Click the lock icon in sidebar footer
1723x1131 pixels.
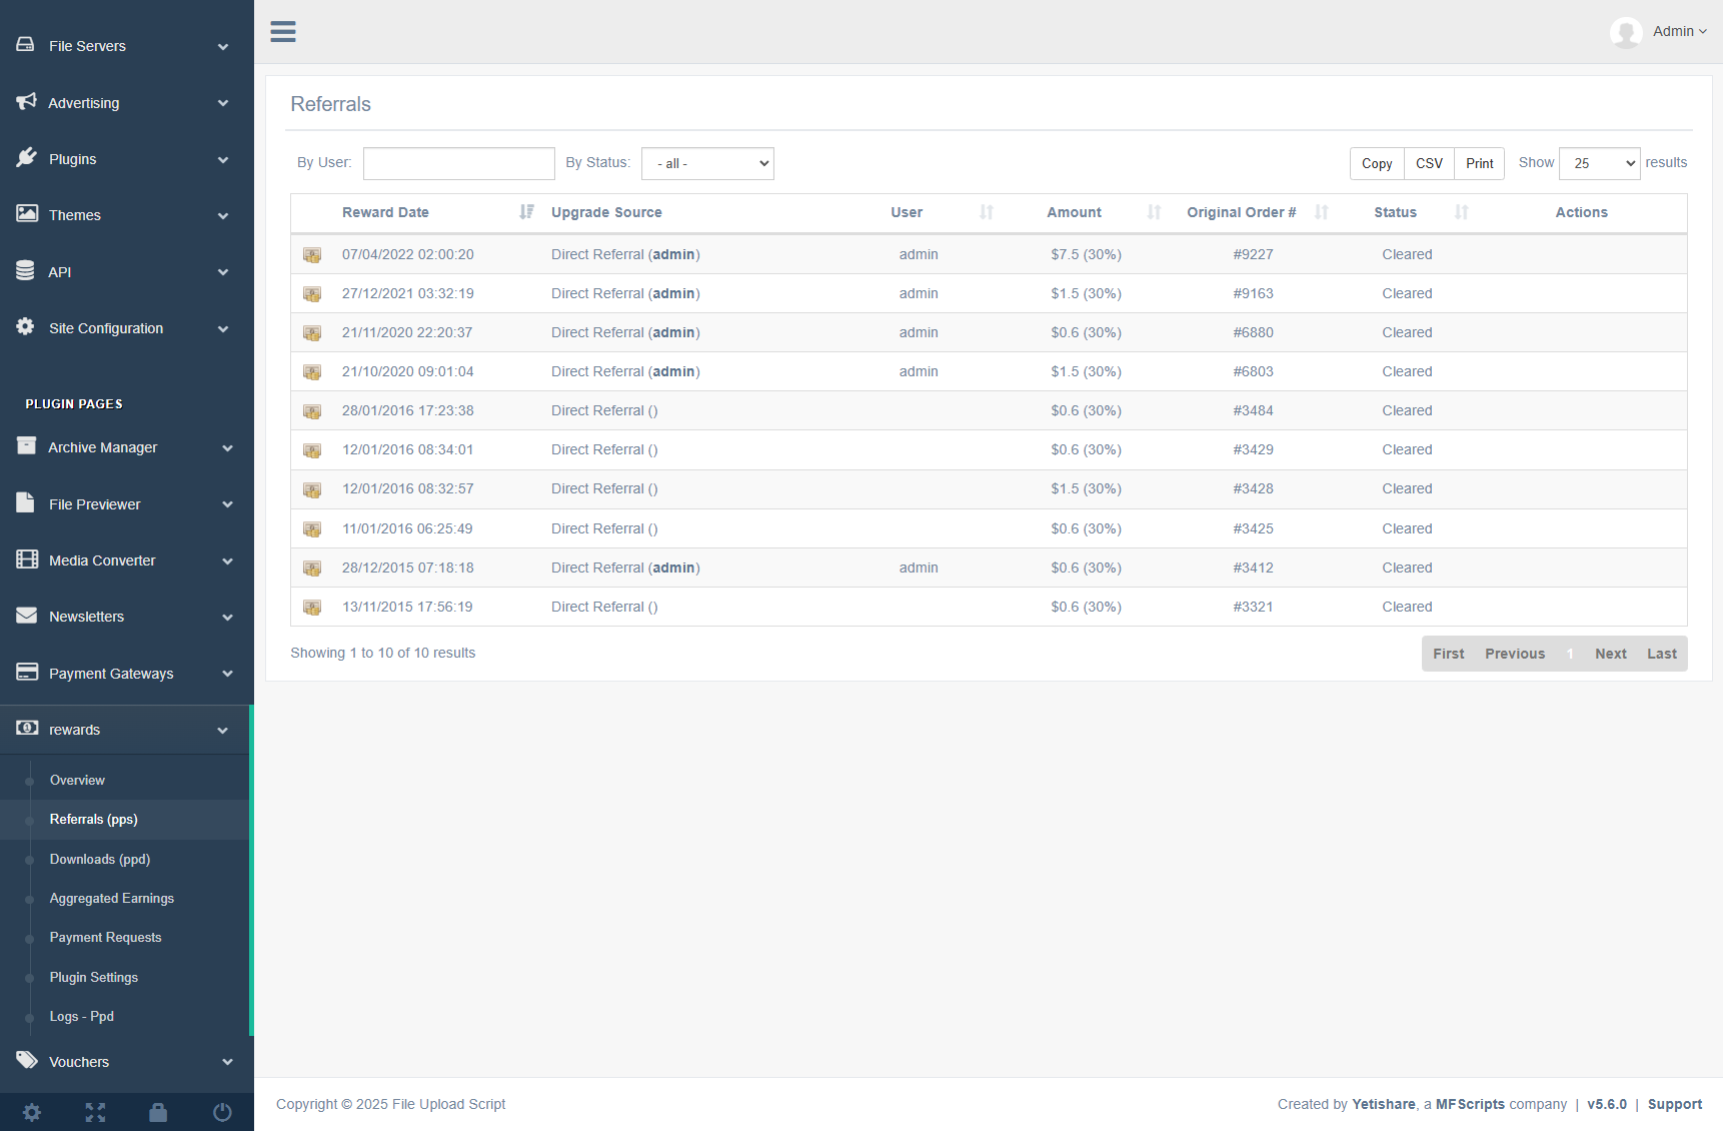(158, 1112)
